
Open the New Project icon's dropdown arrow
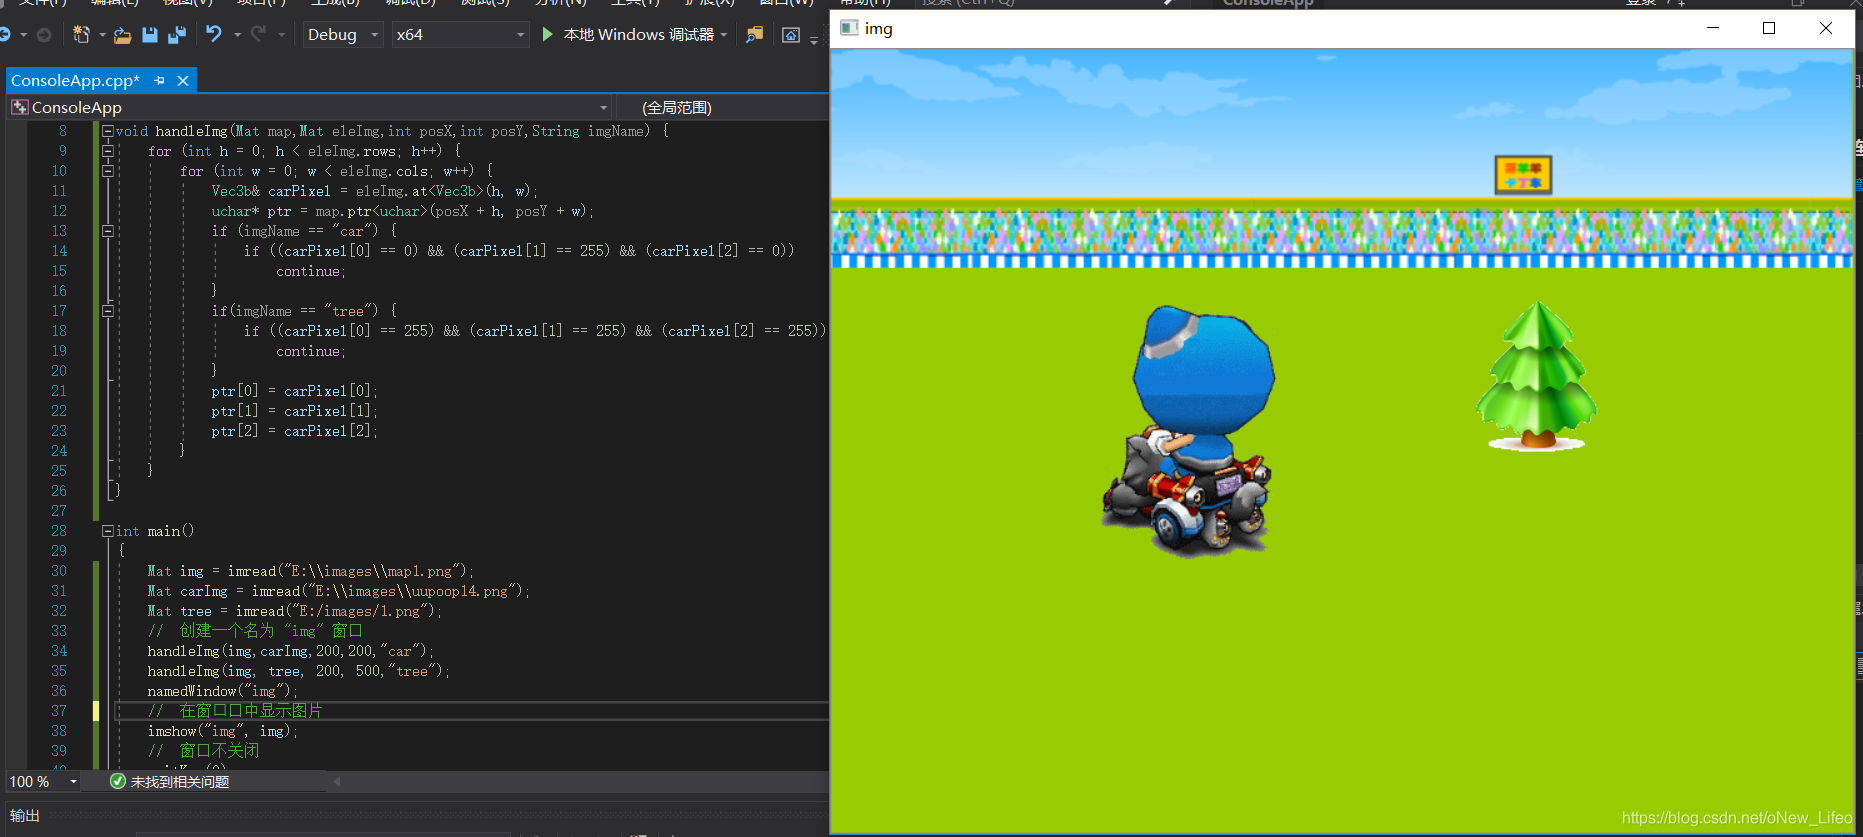(102, 35)
